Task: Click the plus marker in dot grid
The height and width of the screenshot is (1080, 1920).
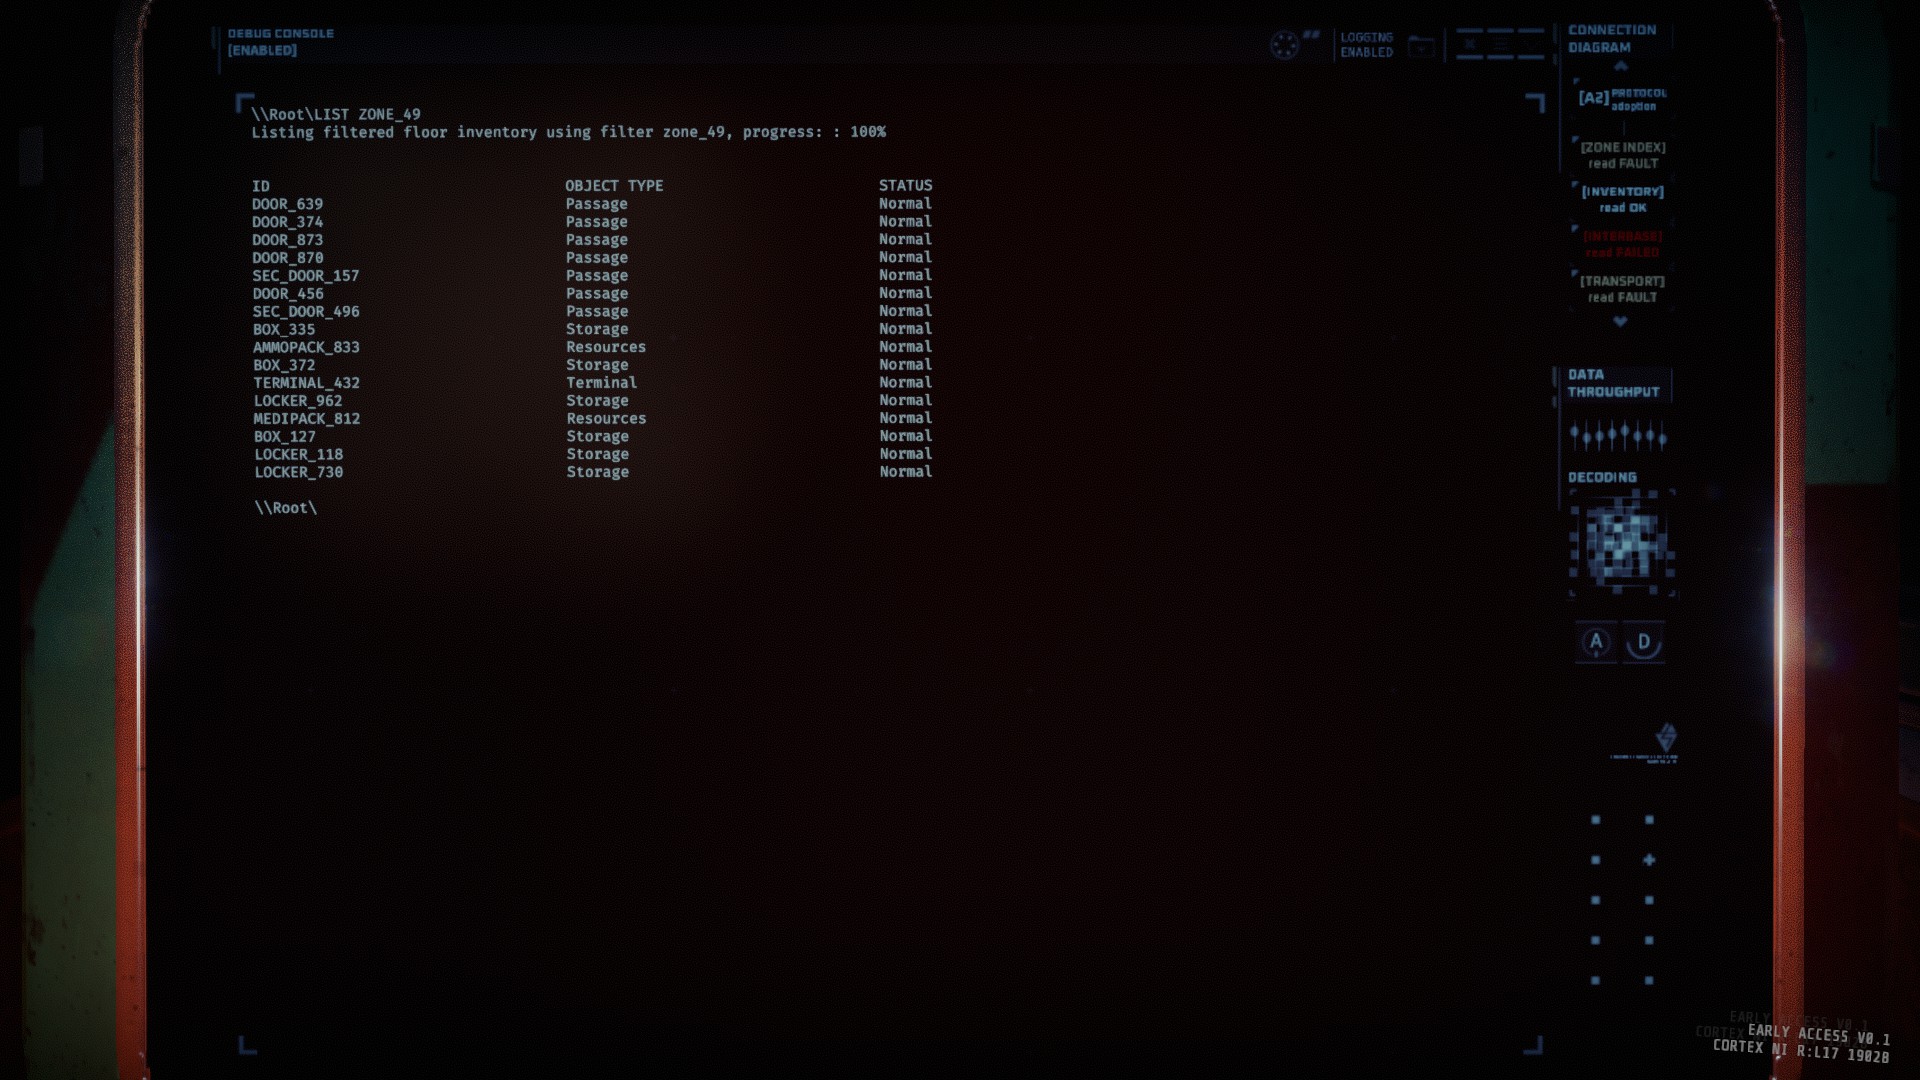Action: [x=1649, y=860]
